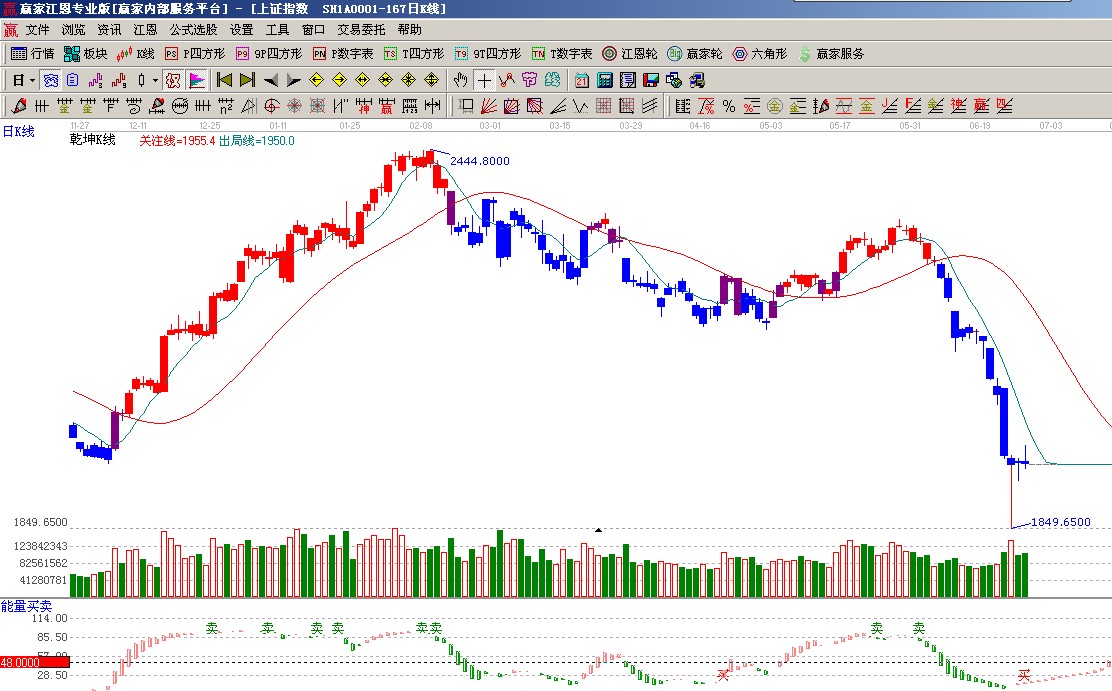Open the 公式选股 menu
Screen dimensions: 1112x691
pyautogui.click(x=193, y=30)
